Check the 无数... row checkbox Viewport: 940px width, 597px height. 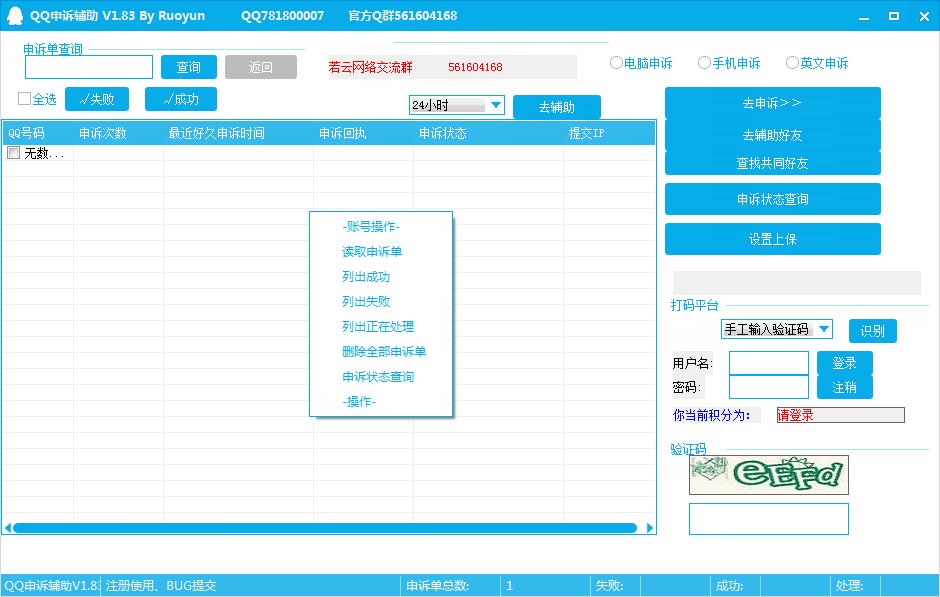(x=13, y=153)
